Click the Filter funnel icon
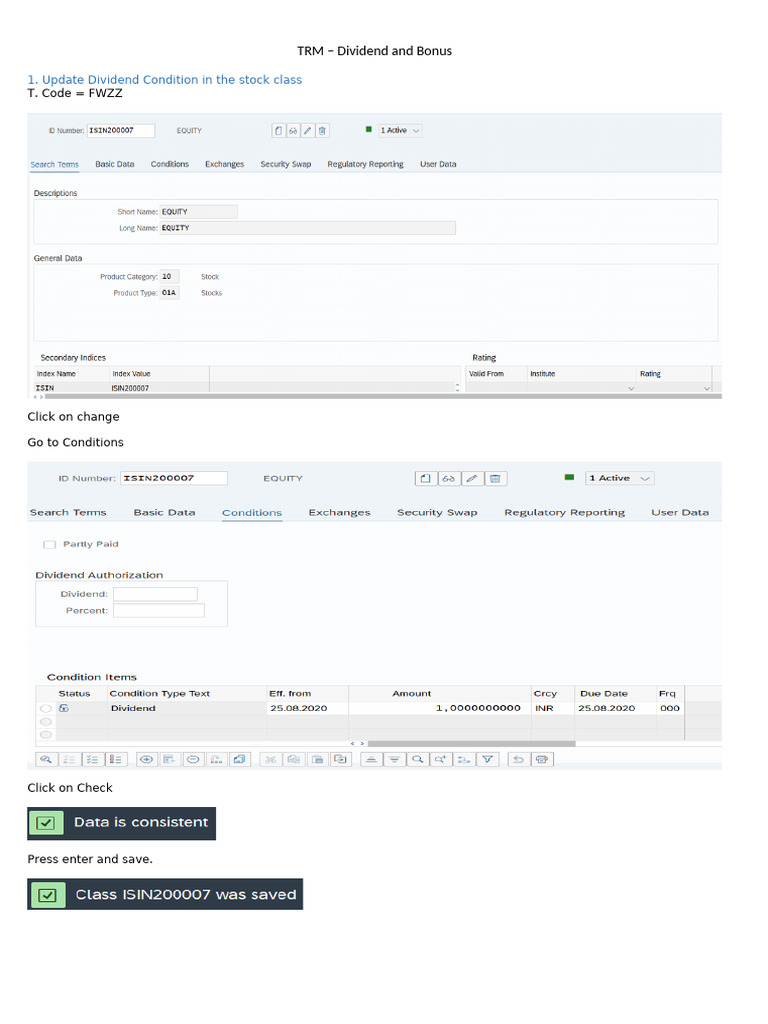This screenshot has height=1024, width=768. pos(488,760)
